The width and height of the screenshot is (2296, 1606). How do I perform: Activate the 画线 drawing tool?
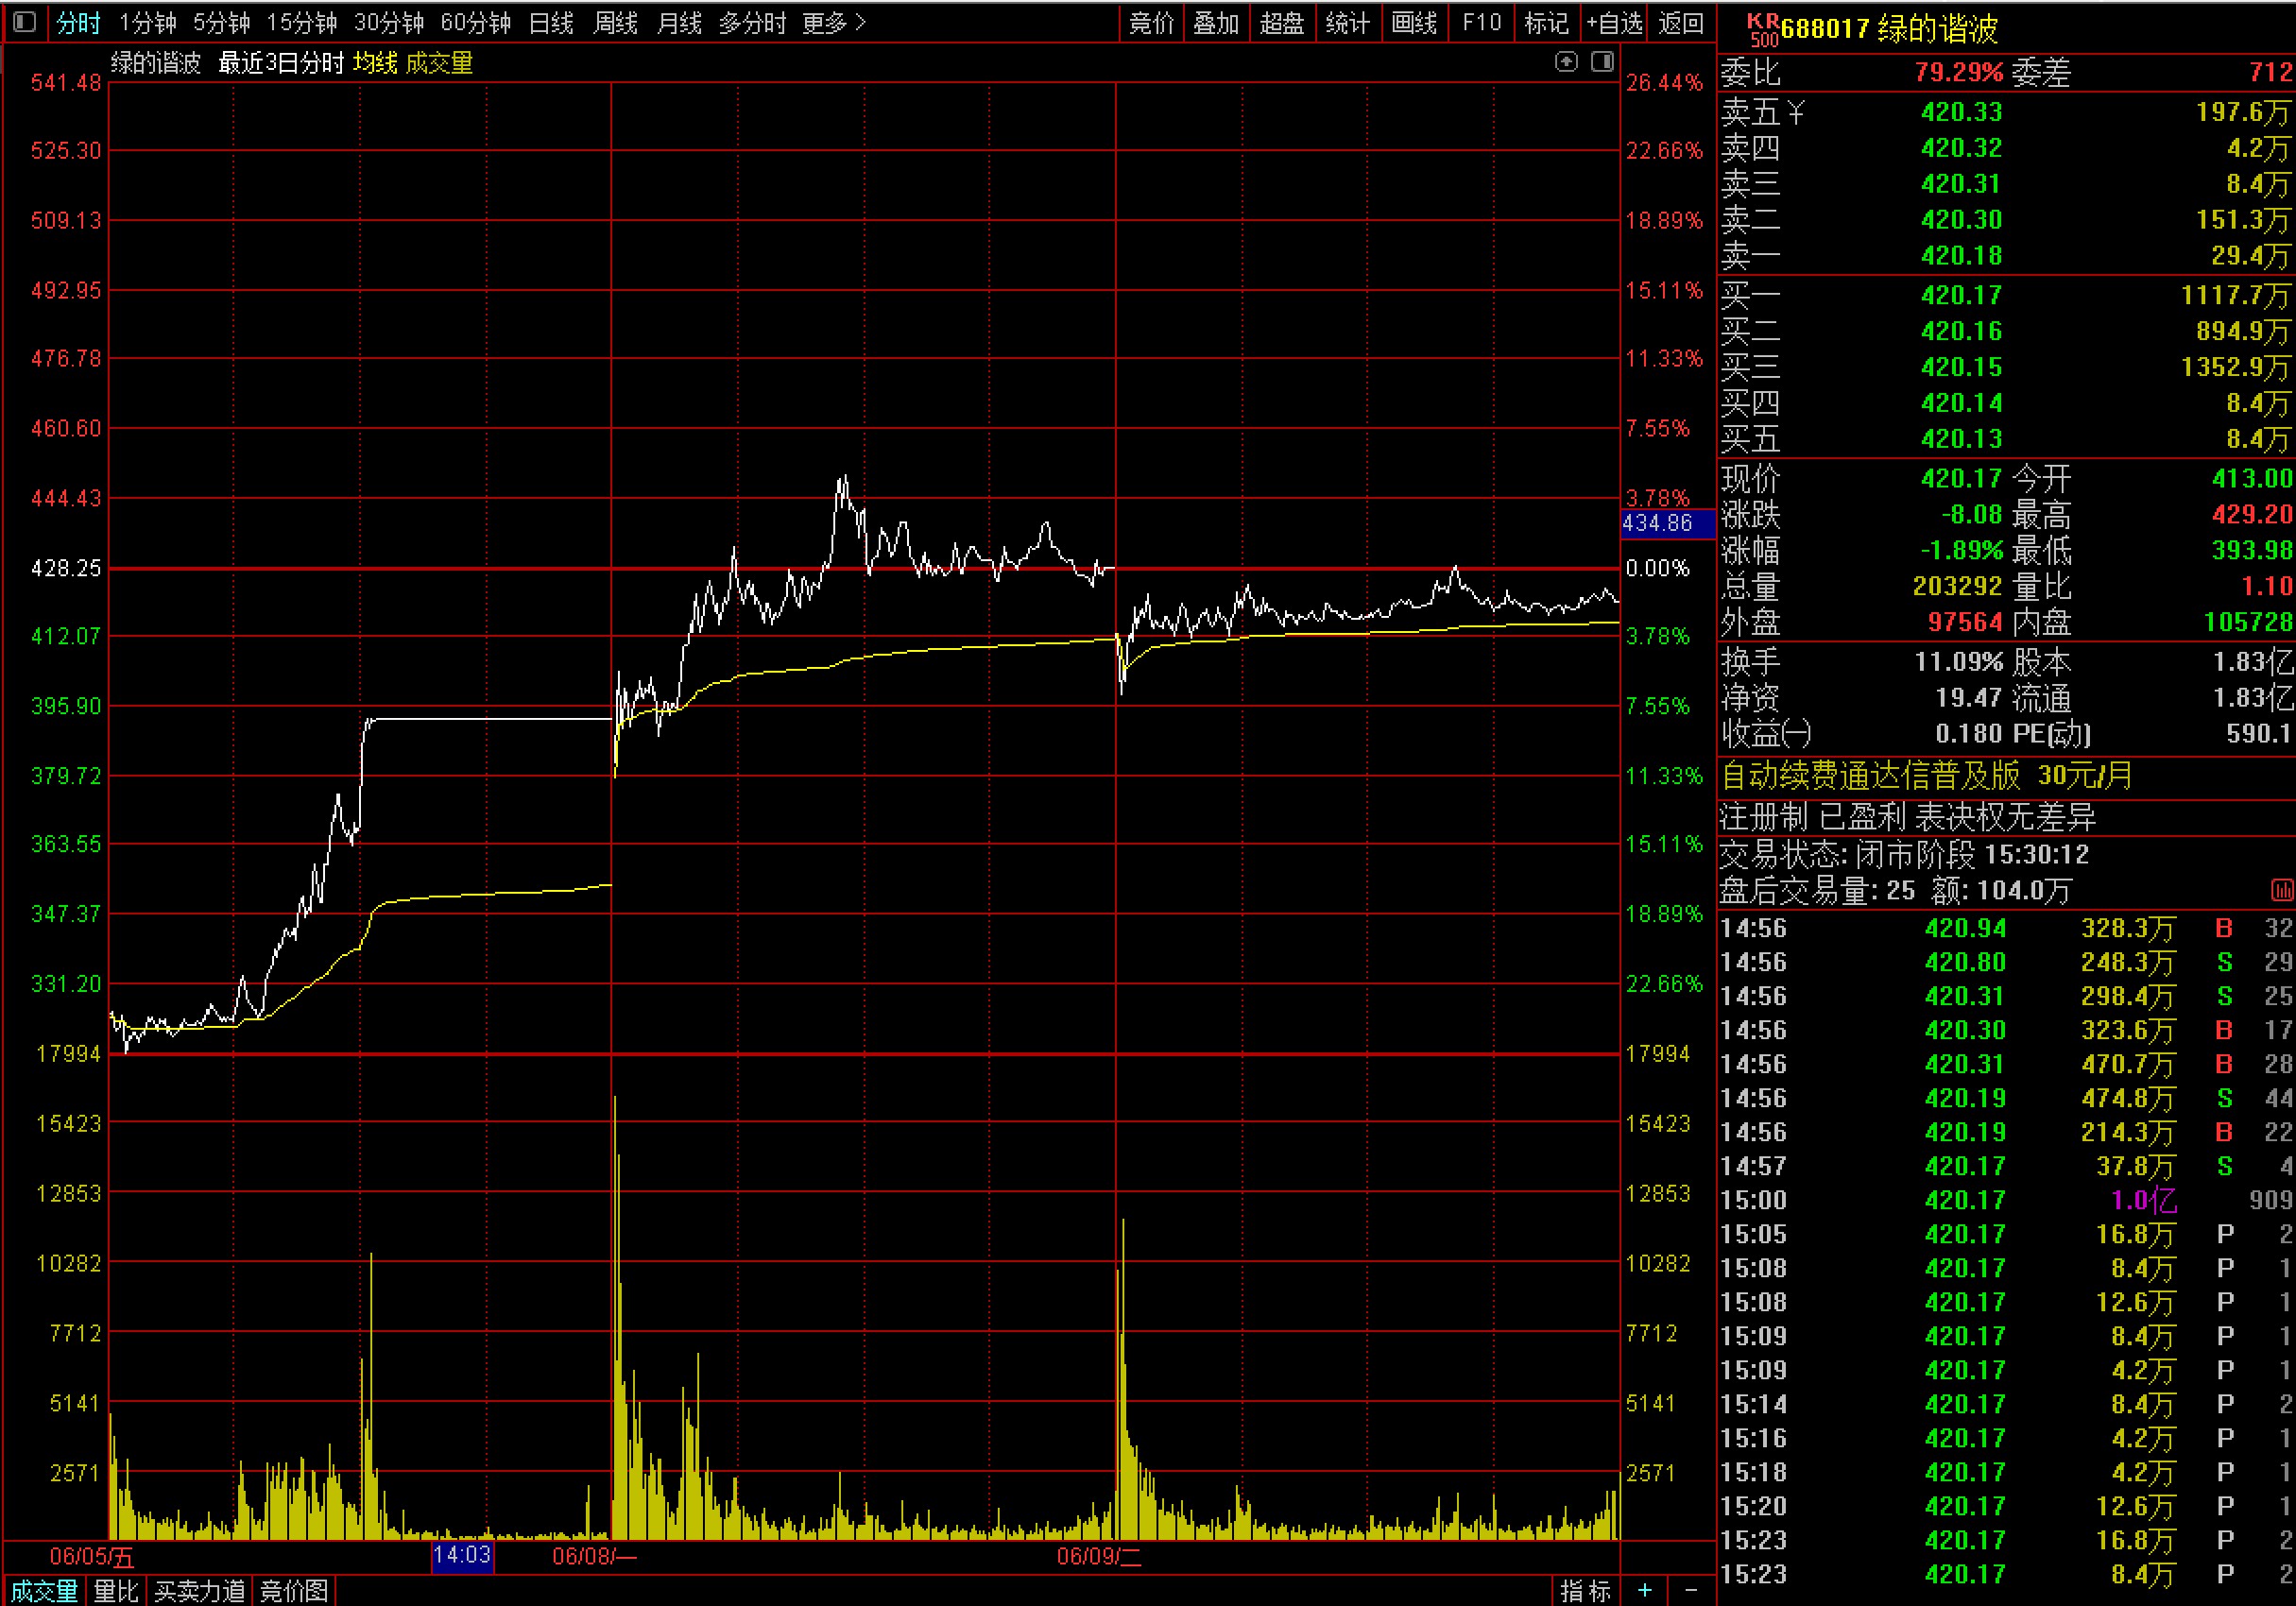pyautogui.click(x=1414, y=23)
